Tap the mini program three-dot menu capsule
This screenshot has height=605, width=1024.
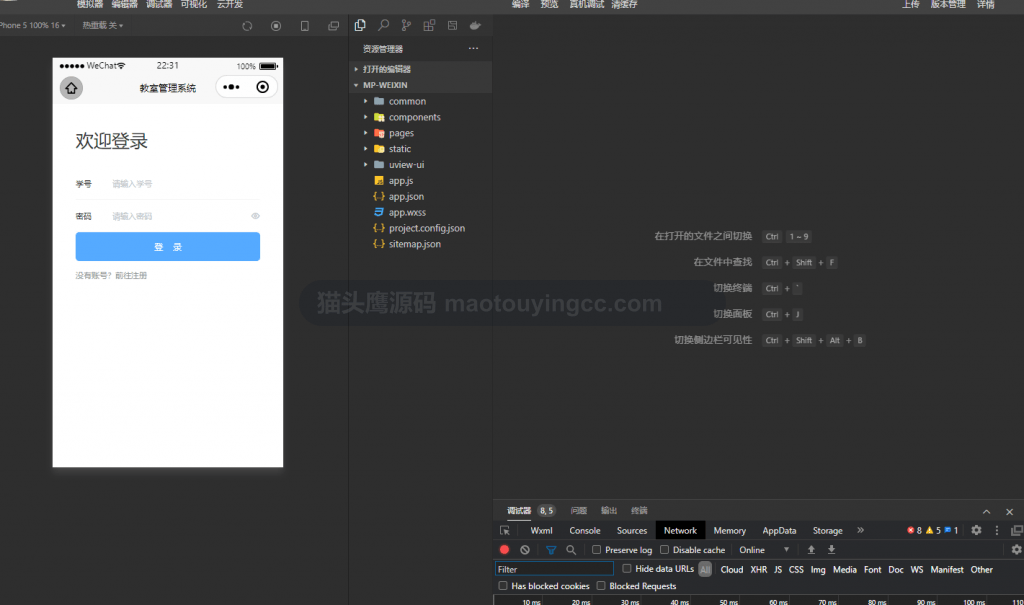(x=231, y=87)
